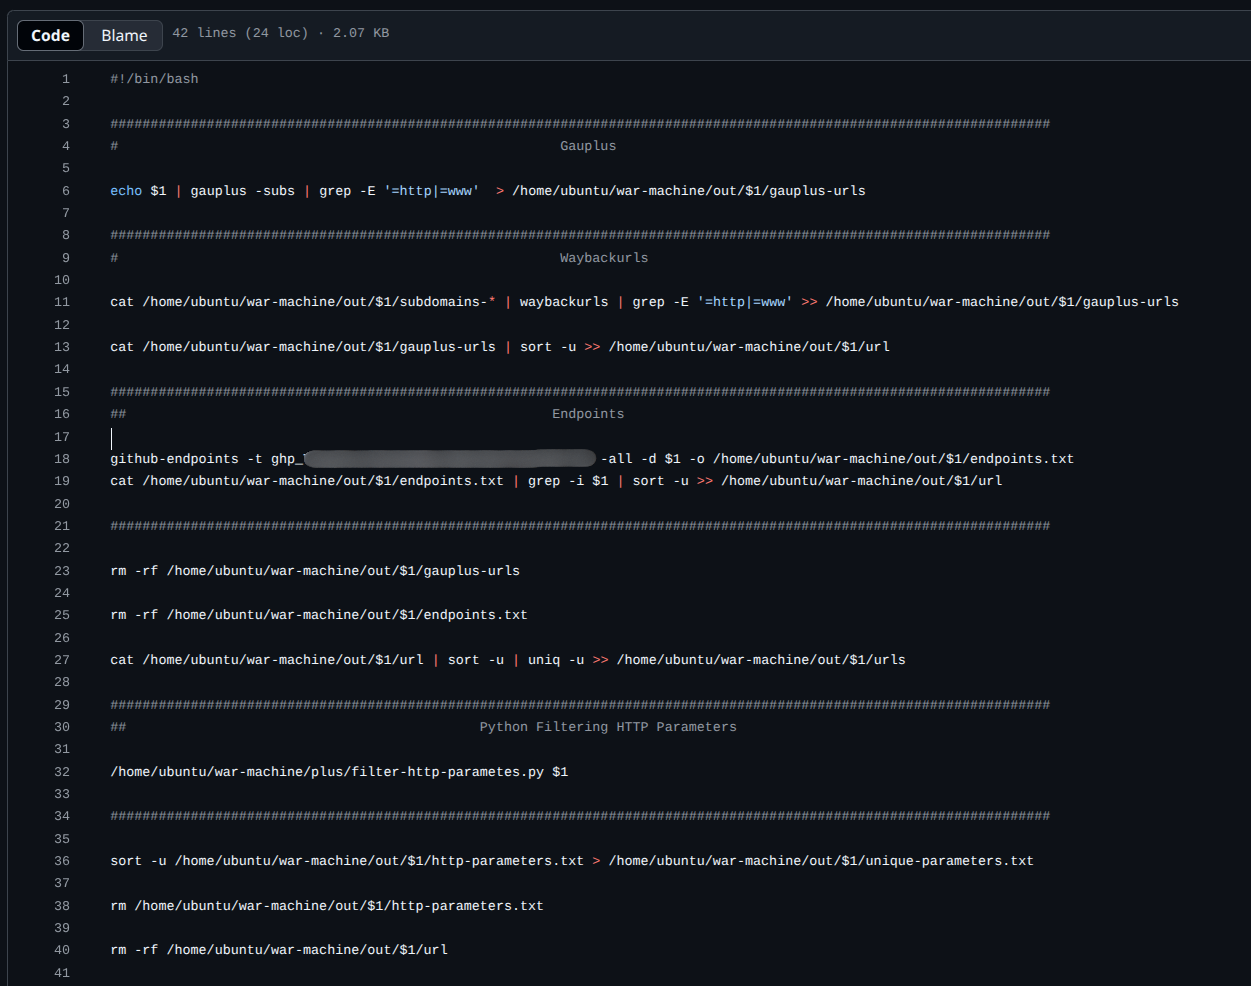Viewport: 1251px width, 986px height.
Task: Click 'http-parameters.txt' in the rm line 38
Action: 468,906
